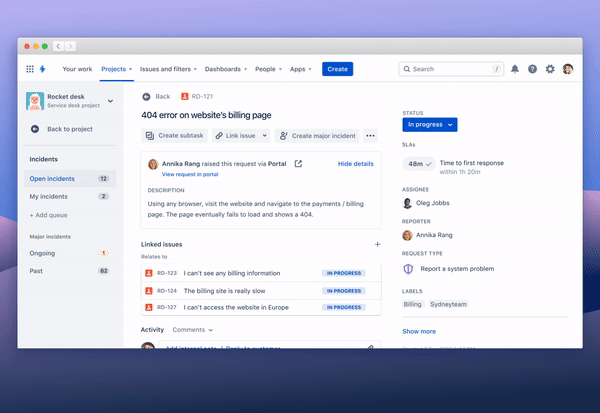600x413 pixels.
Task: Open the settings gear icon
Action: pos(550,69)
